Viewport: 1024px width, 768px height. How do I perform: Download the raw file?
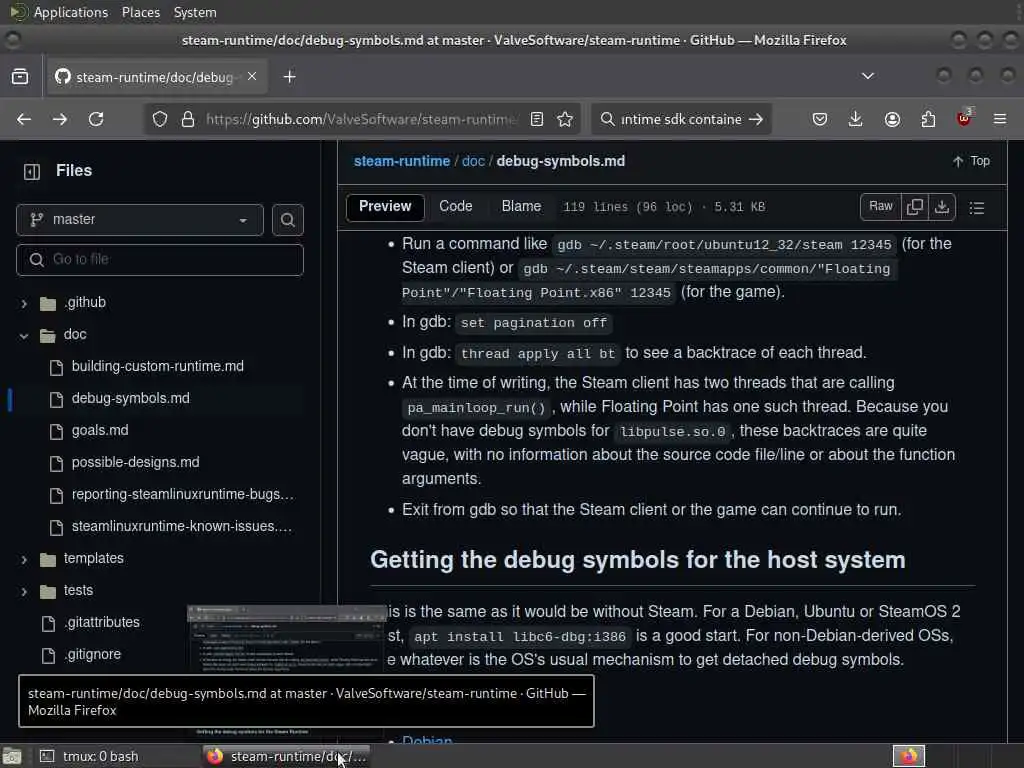click(942, 207)
